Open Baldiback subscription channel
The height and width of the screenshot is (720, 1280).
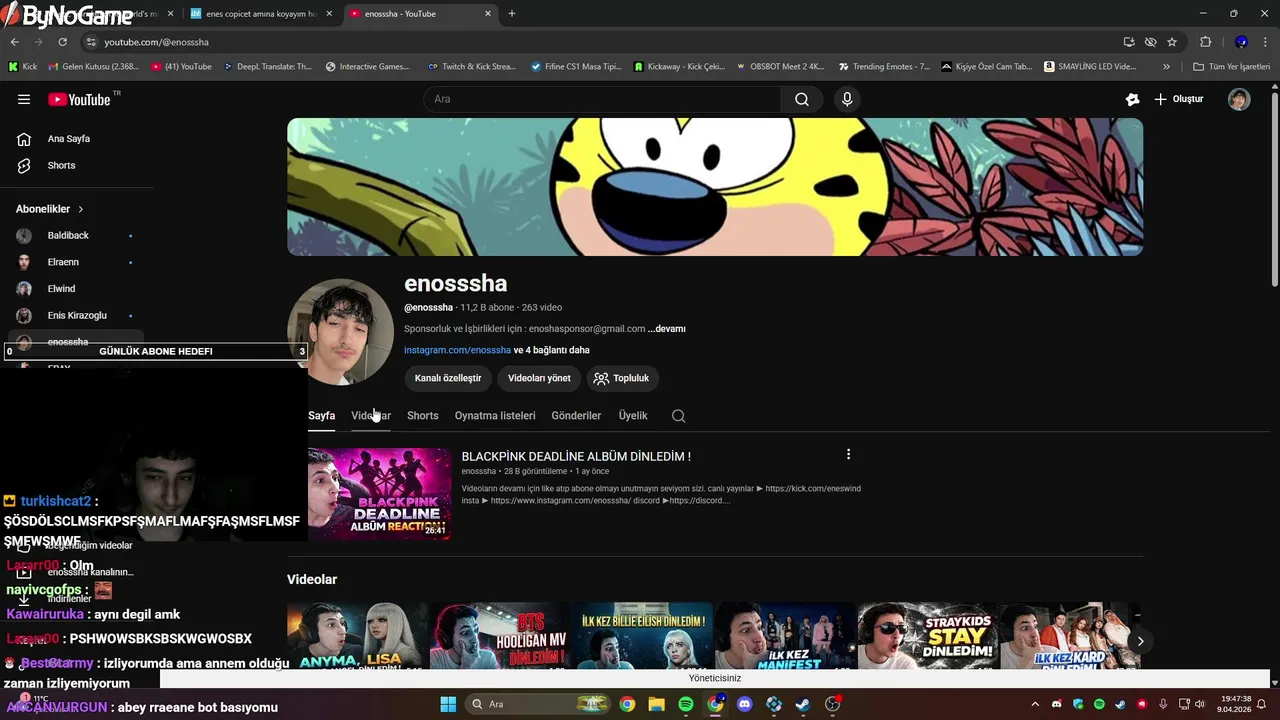coord(75,235)
